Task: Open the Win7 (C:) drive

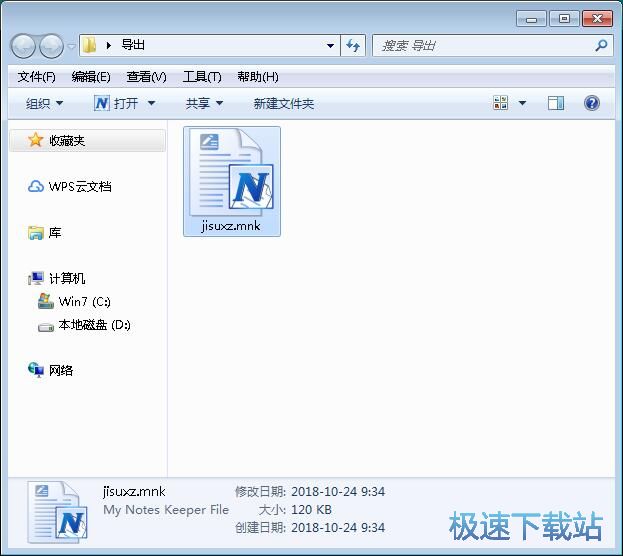Action: coord(85,302)
